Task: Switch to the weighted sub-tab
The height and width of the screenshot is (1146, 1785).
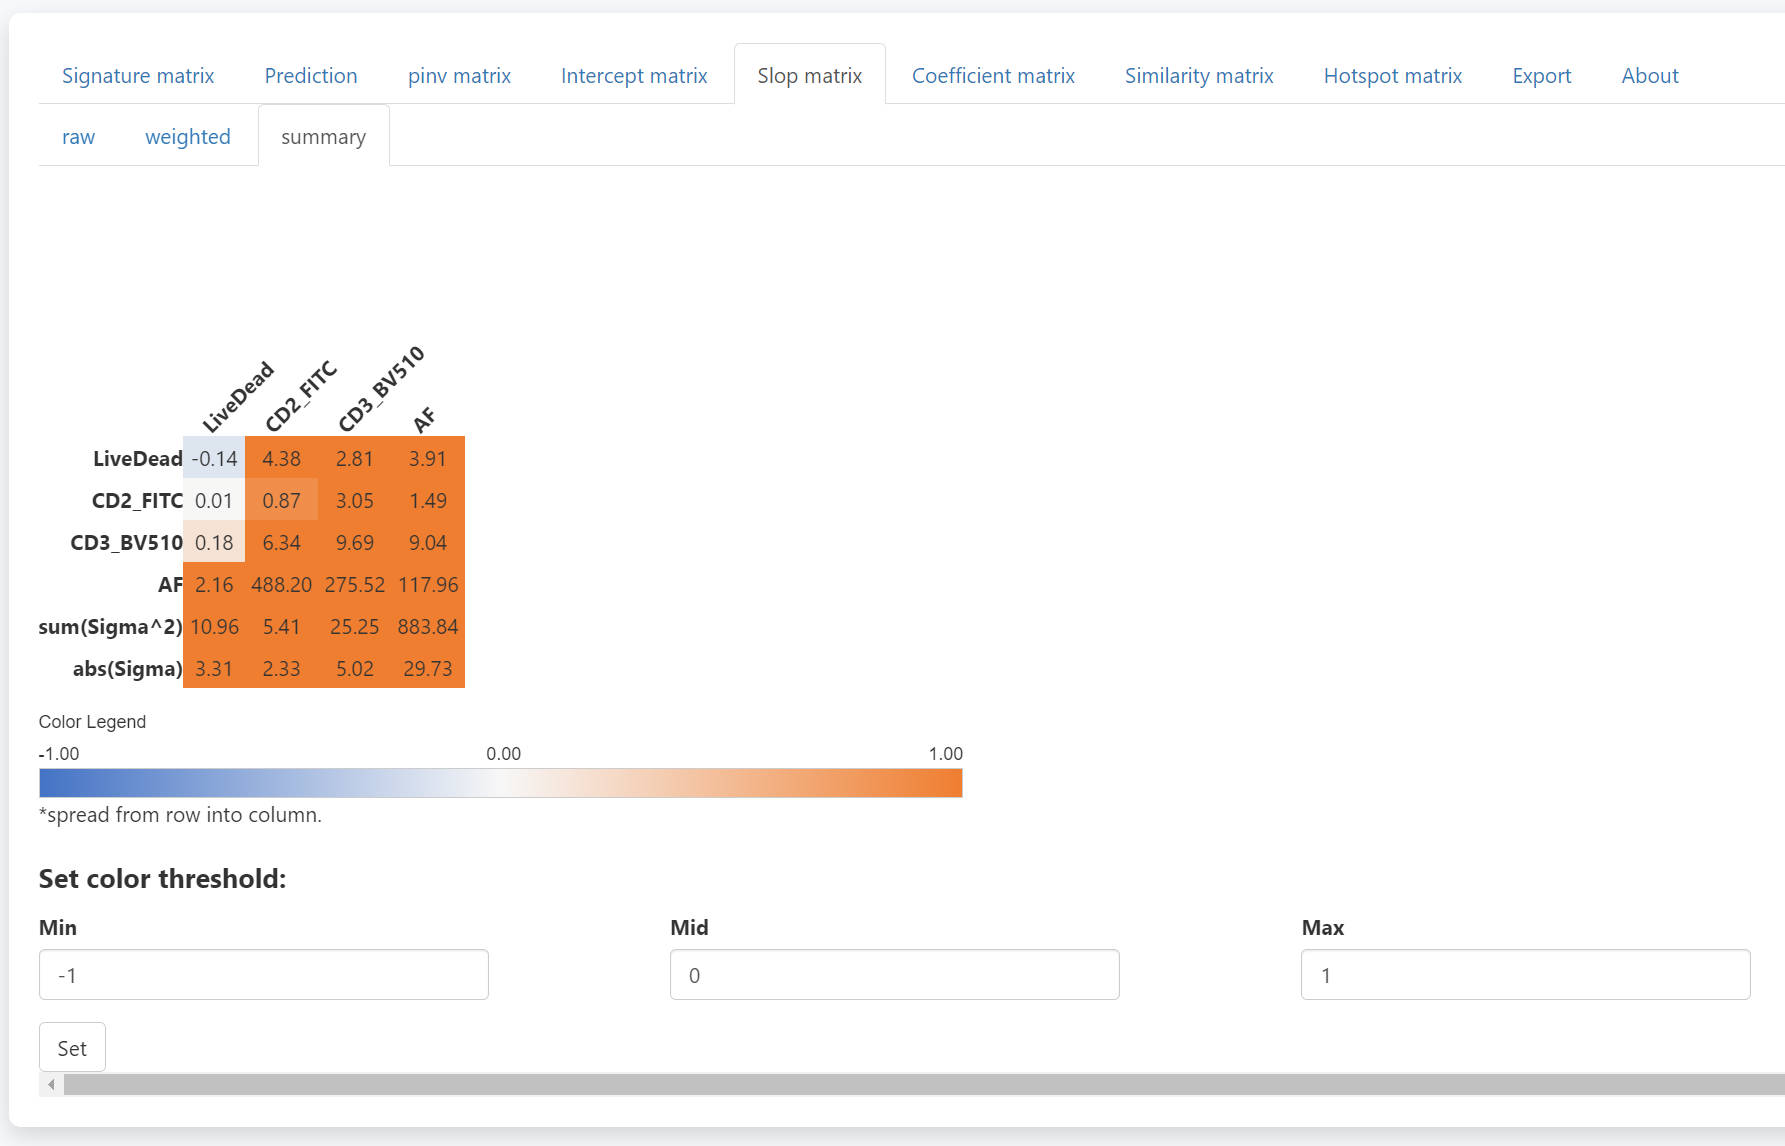Action: coord(187,137)
